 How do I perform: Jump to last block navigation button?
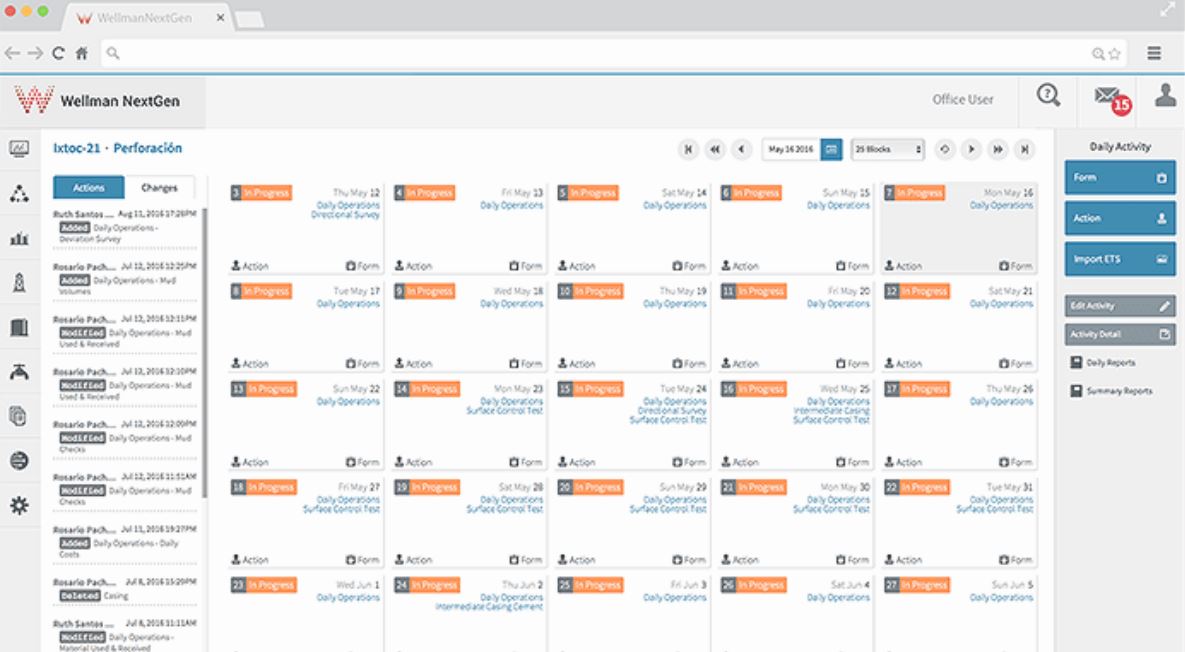(x=1025, y=150)
